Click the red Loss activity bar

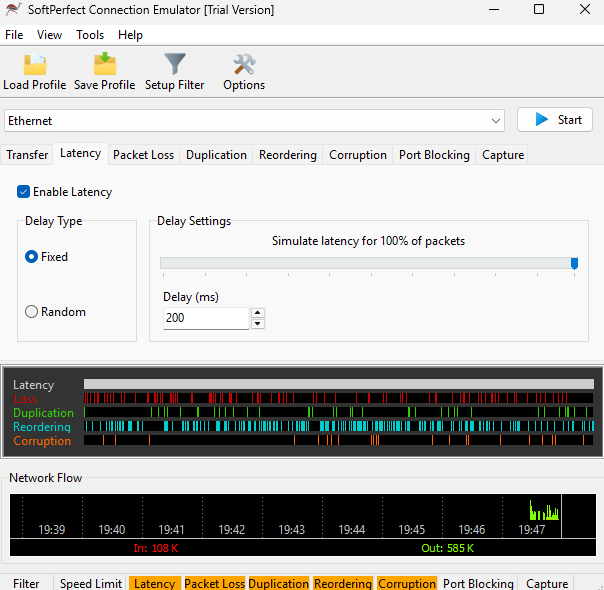click(x=339, y=398)
